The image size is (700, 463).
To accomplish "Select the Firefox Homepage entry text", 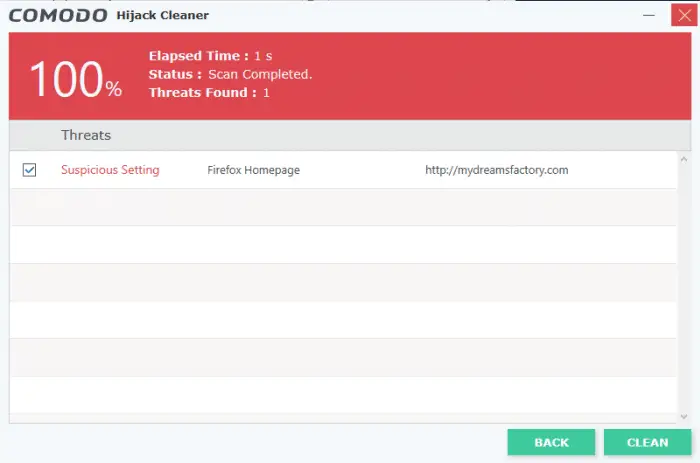I will click(254, 170).
